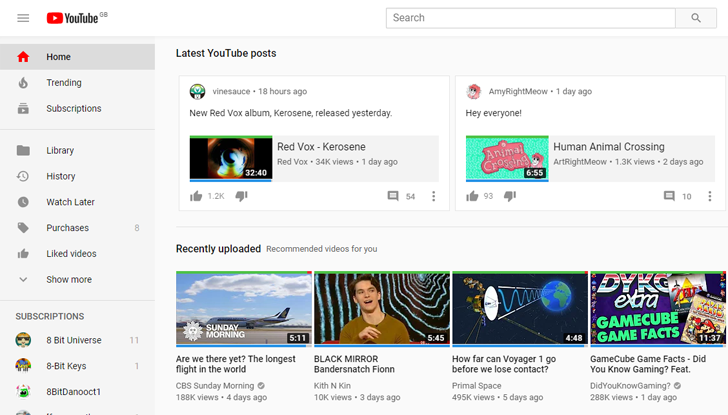Click 'Hey everyone!' post text
Image resolution: width=728 pixels, height=415 pixels.
[x=494, y=113]
